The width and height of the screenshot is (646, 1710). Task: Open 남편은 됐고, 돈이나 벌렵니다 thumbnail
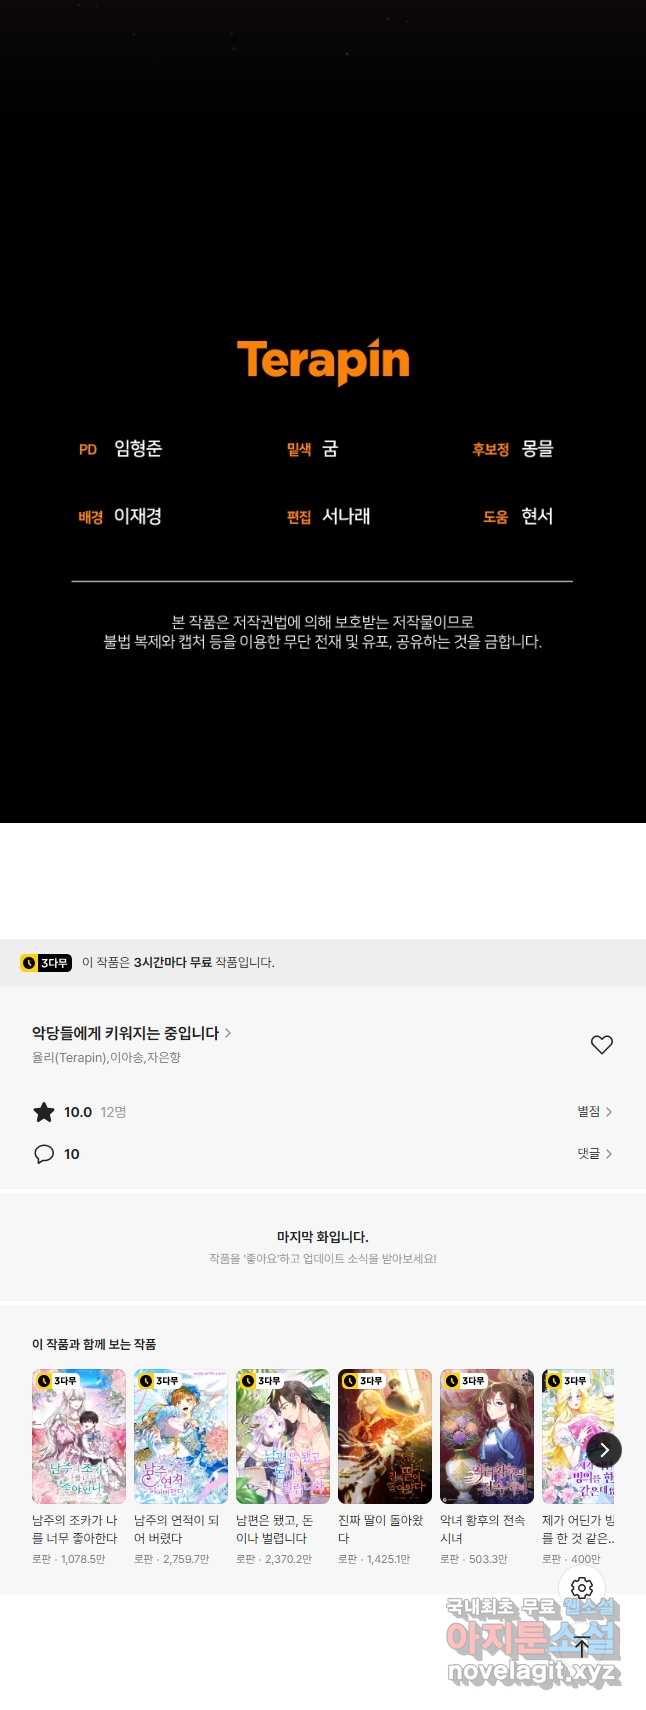[283, 1436]
